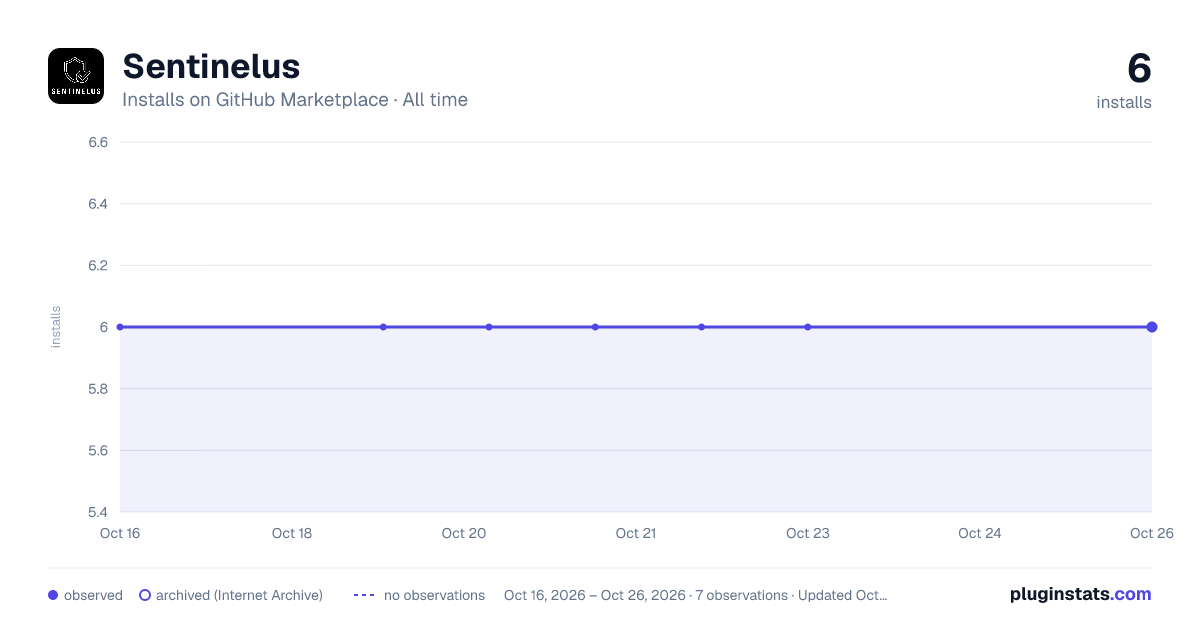Image resolution: width=1200 pixels, height=630 pixels.
Task: Click the vertical 'installs' axis title
Action: [56, 327]
